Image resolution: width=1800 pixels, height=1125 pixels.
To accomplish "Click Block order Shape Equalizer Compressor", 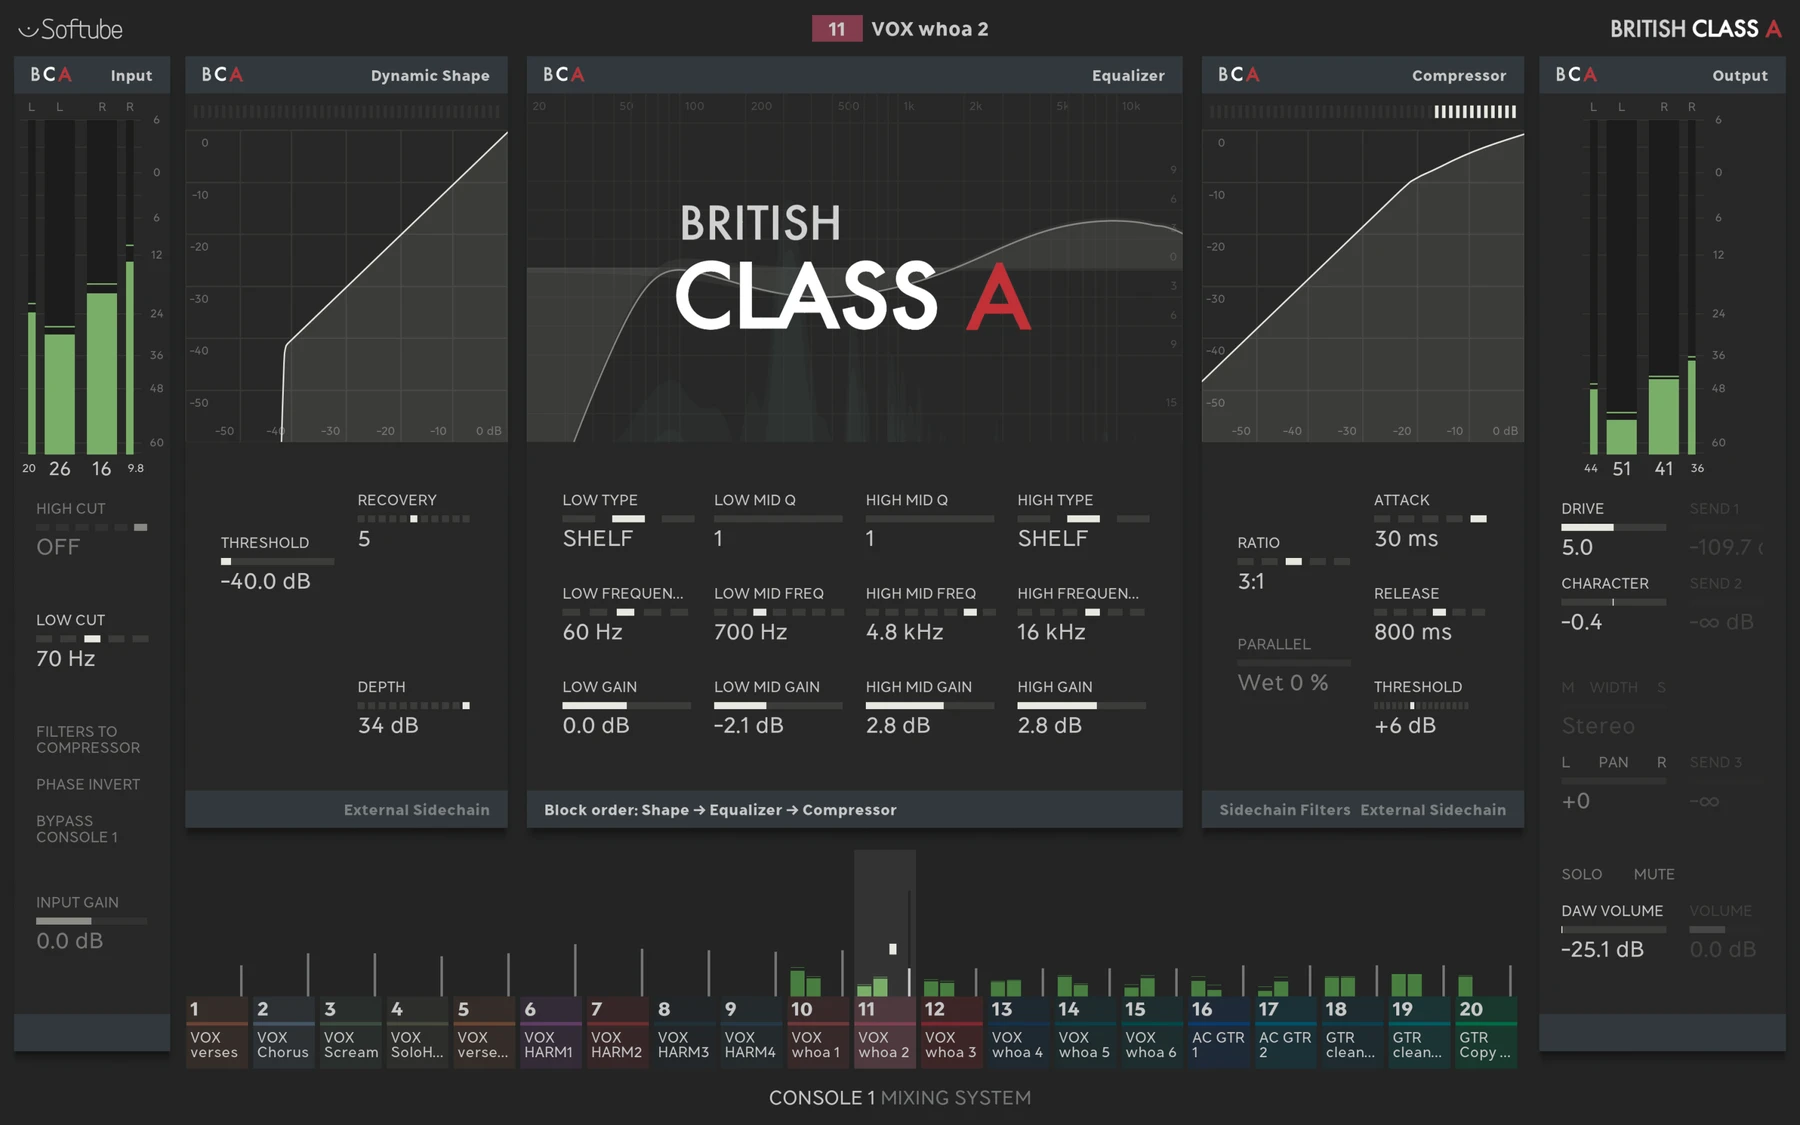I will 720,810.
